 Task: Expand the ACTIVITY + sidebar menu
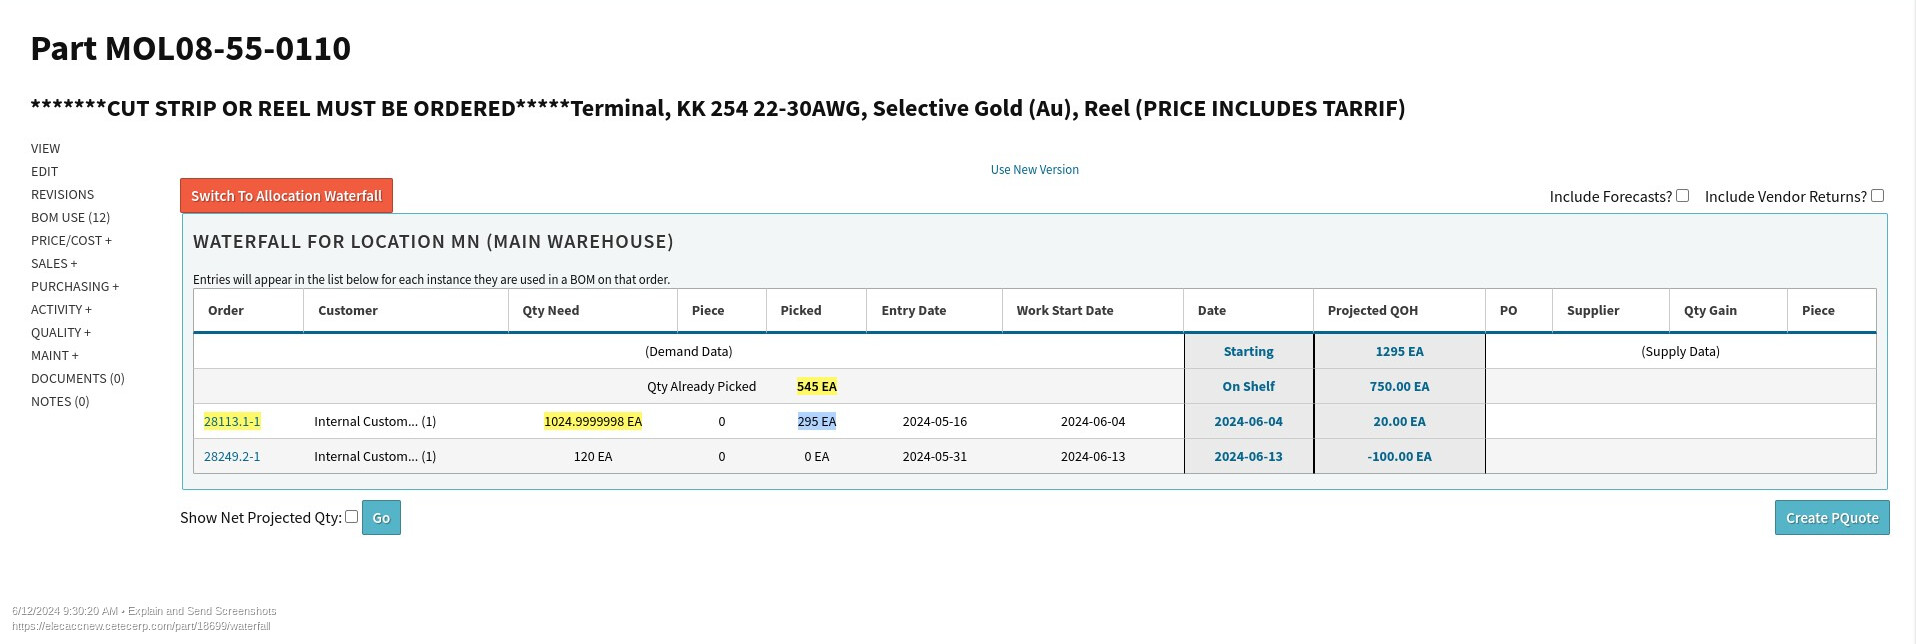pyautogui.click(x=61, y=309)
